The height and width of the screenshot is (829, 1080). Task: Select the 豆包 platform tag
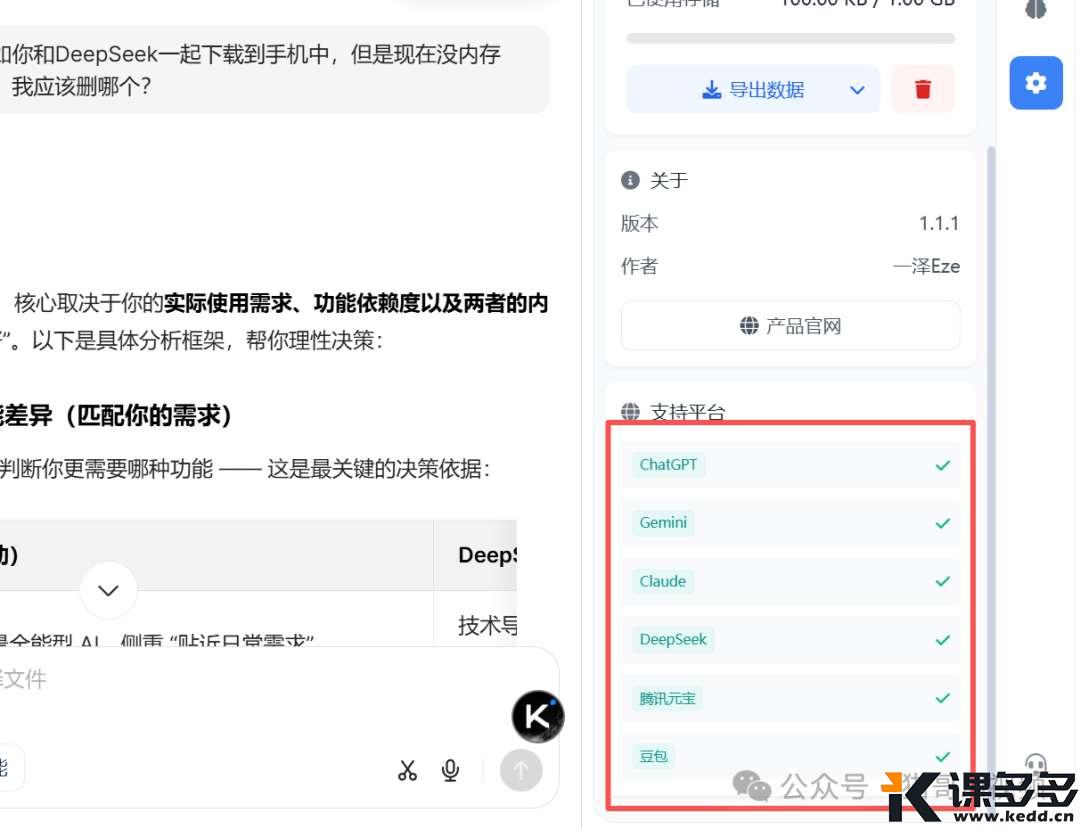pyautogui.click(x=653, y=756)
